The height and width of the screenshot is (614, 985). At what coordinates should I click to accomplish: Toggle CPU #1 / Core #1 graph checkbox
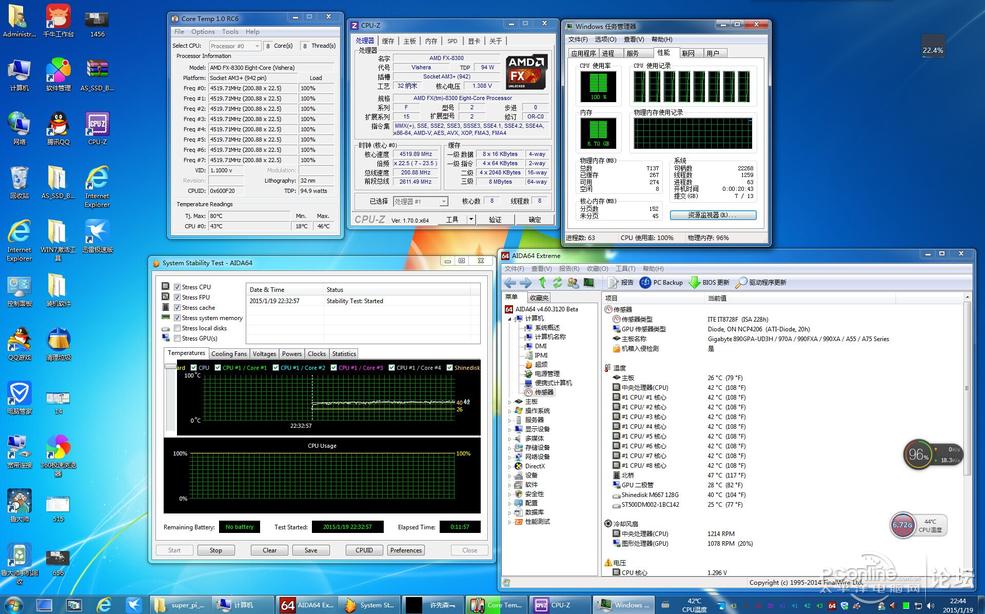click(217, 368)
